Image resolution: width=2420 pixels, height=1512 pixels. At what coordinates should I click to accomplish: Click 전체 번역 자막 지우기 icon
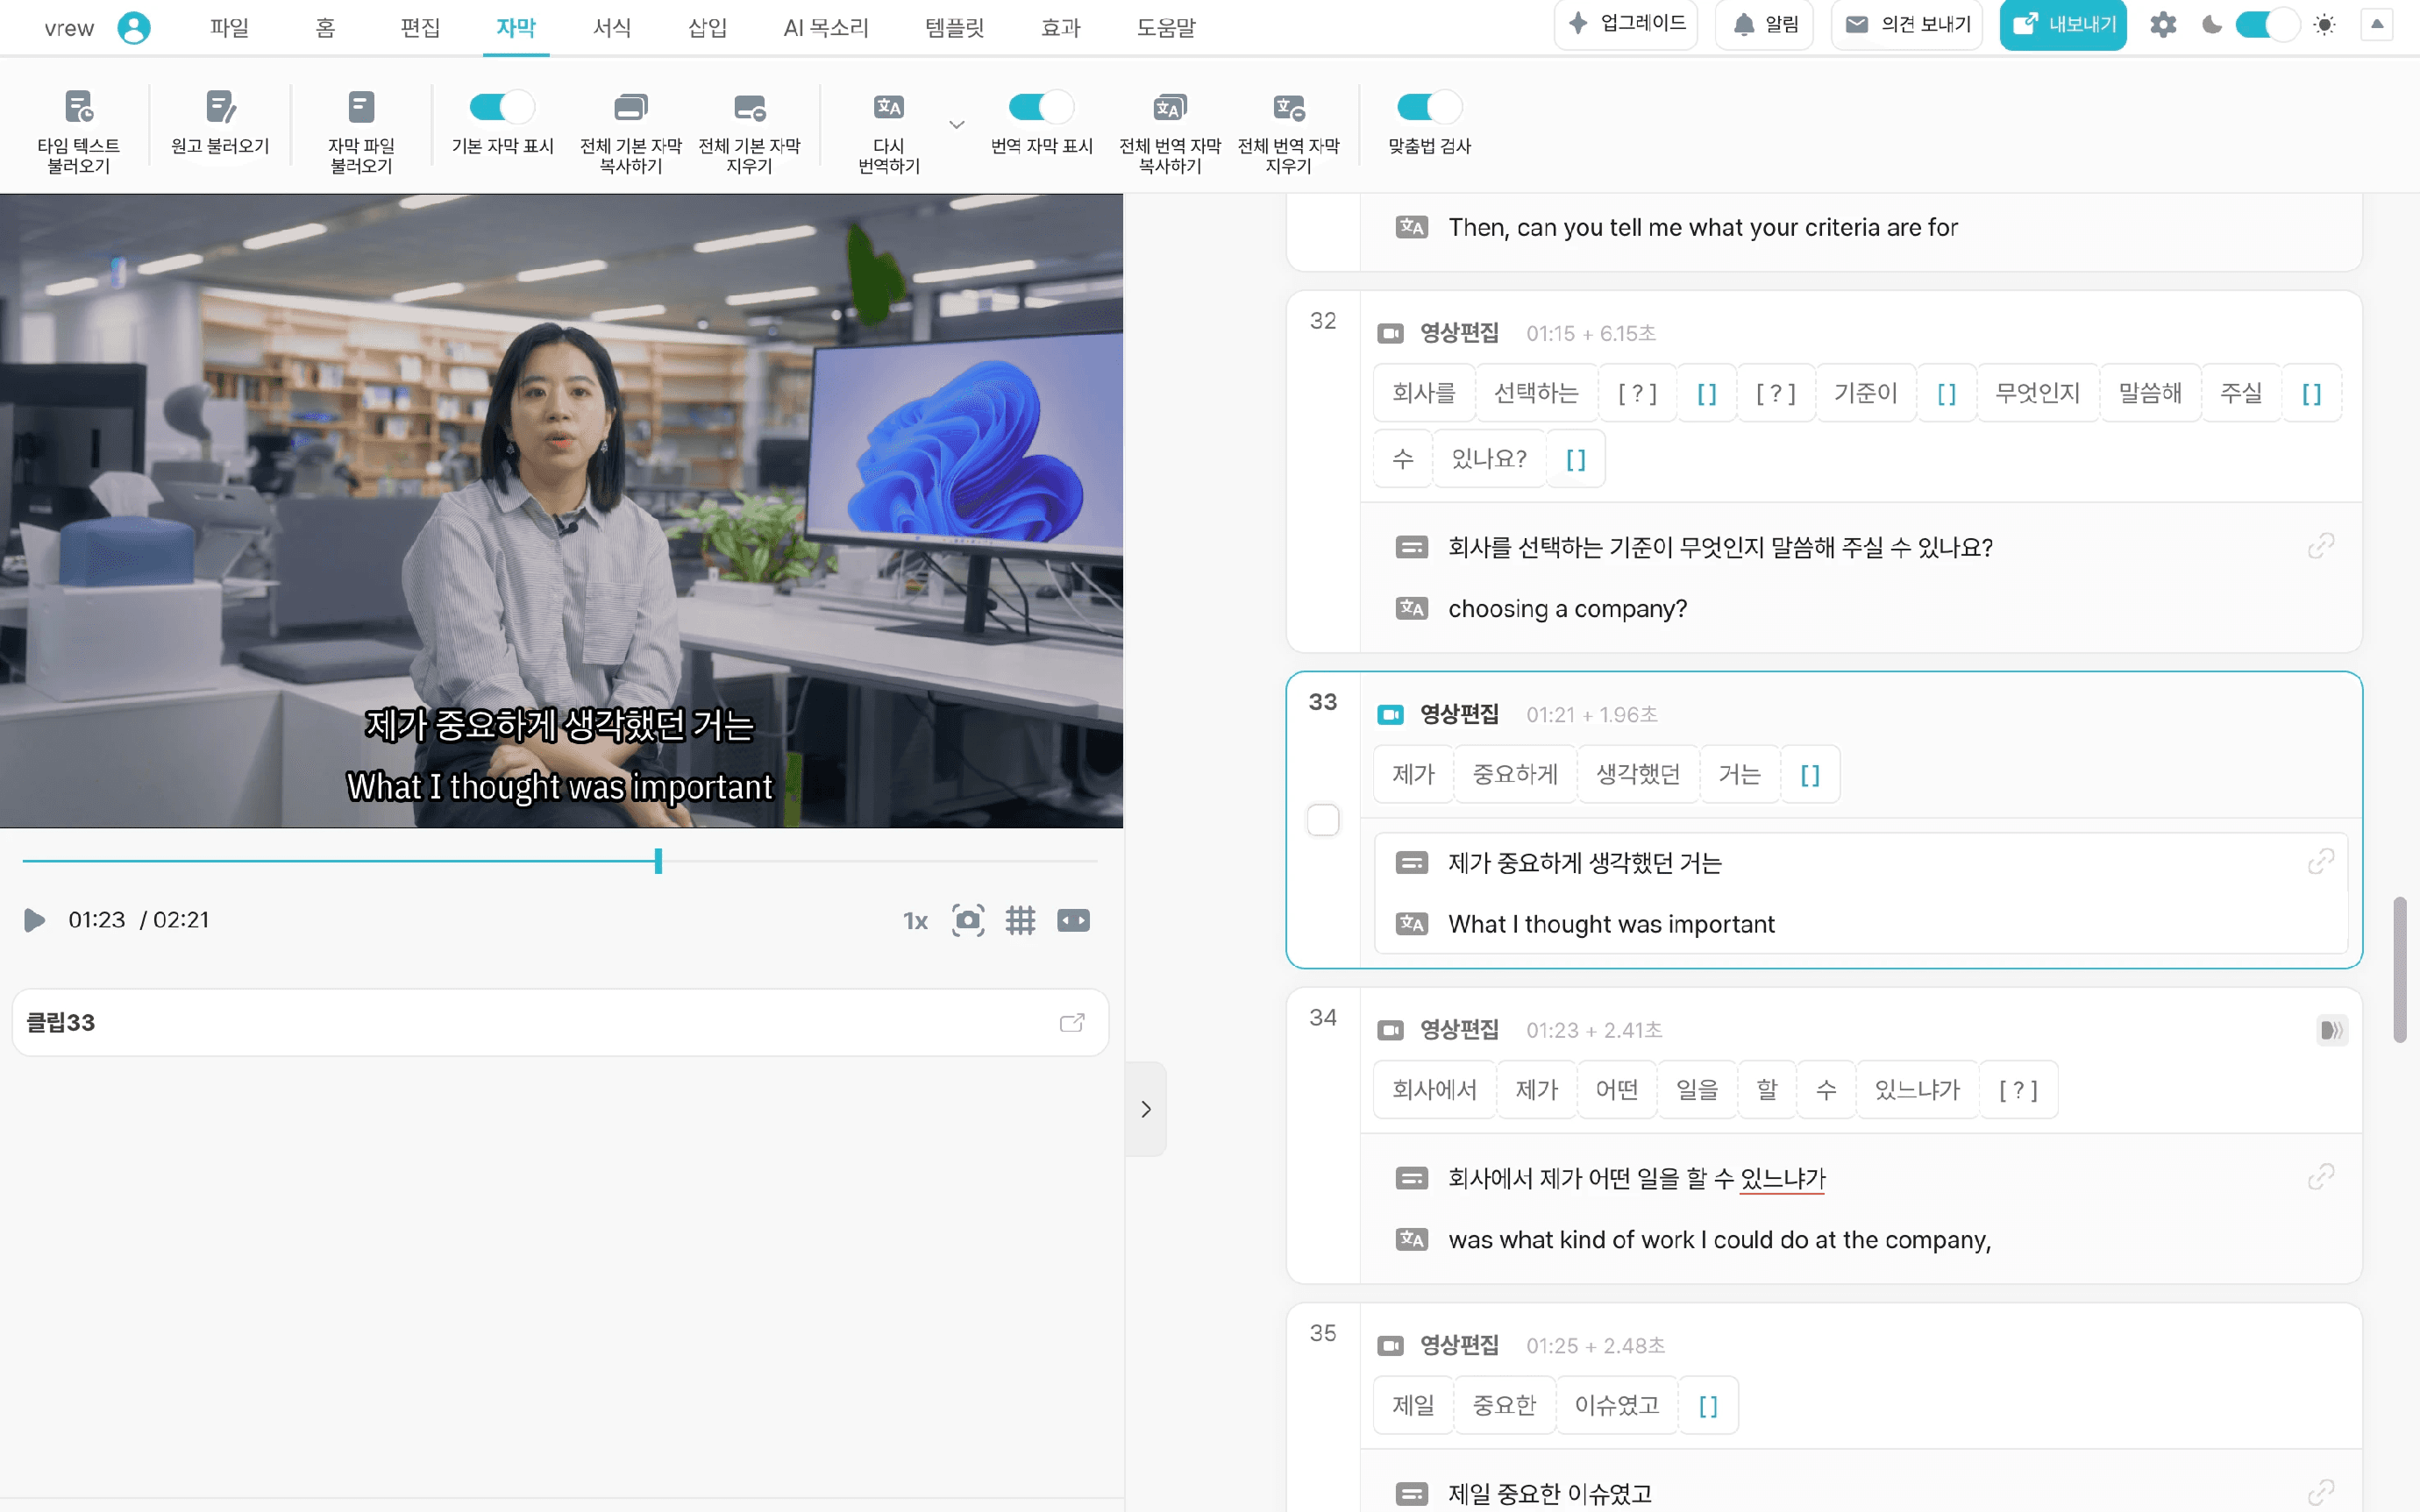point(1288,107)
